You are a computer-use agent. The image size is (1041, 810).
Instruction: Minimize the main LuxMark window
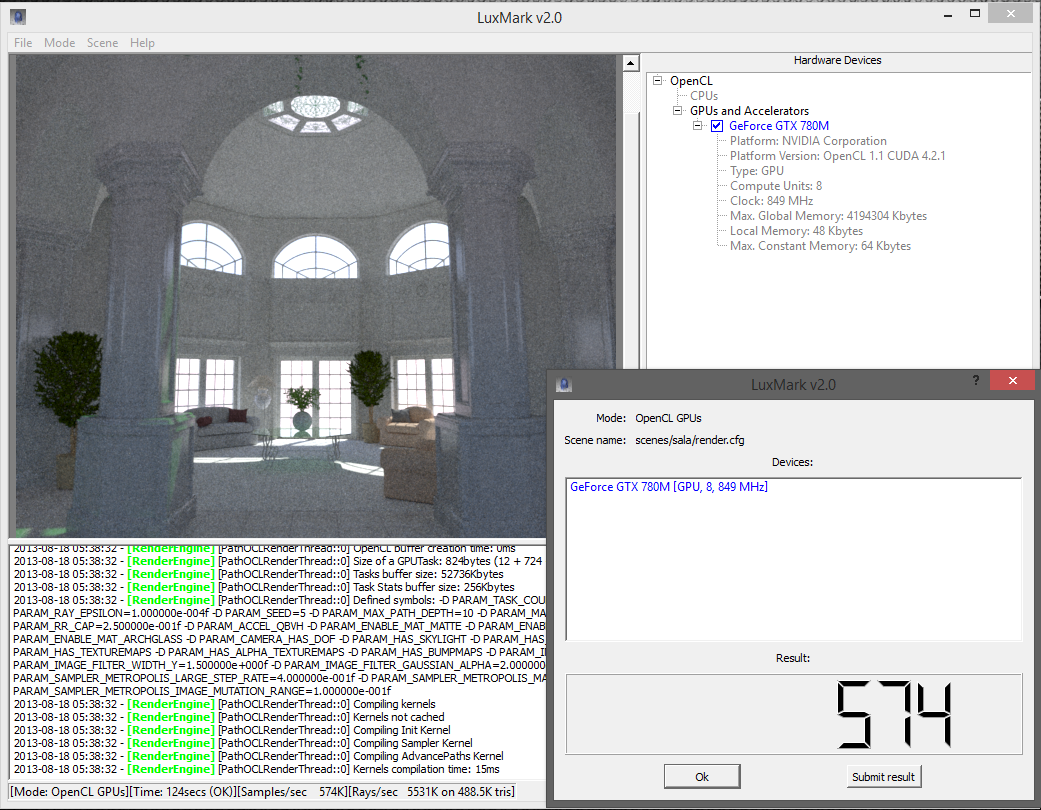[948, 15]
